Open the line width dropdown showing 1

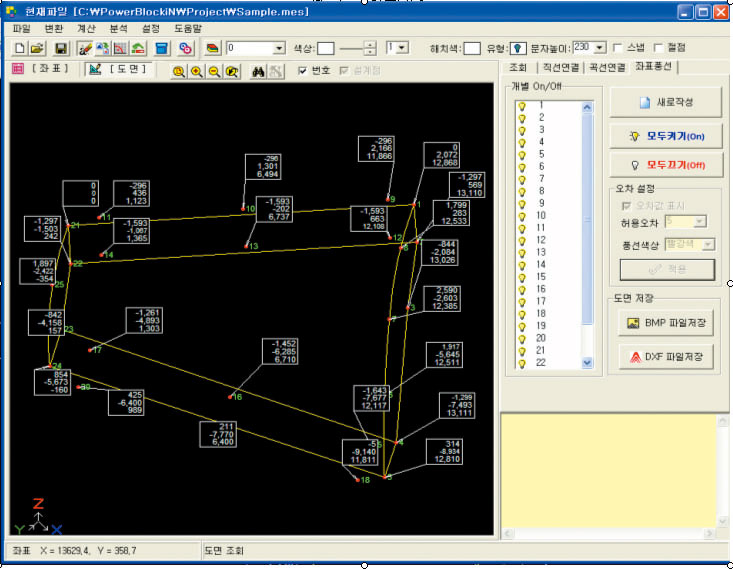pyautogui.click(x=402, y=47)
